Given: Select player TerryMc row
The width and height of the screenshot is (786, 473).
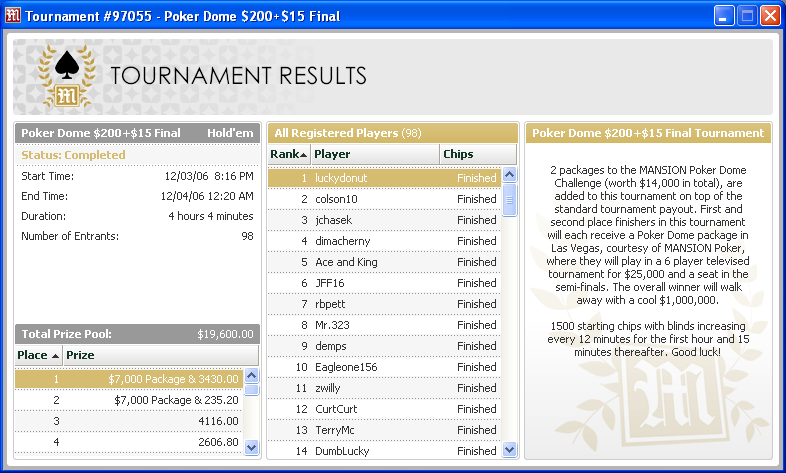Looking at the screenshot, I should (384, 431).
